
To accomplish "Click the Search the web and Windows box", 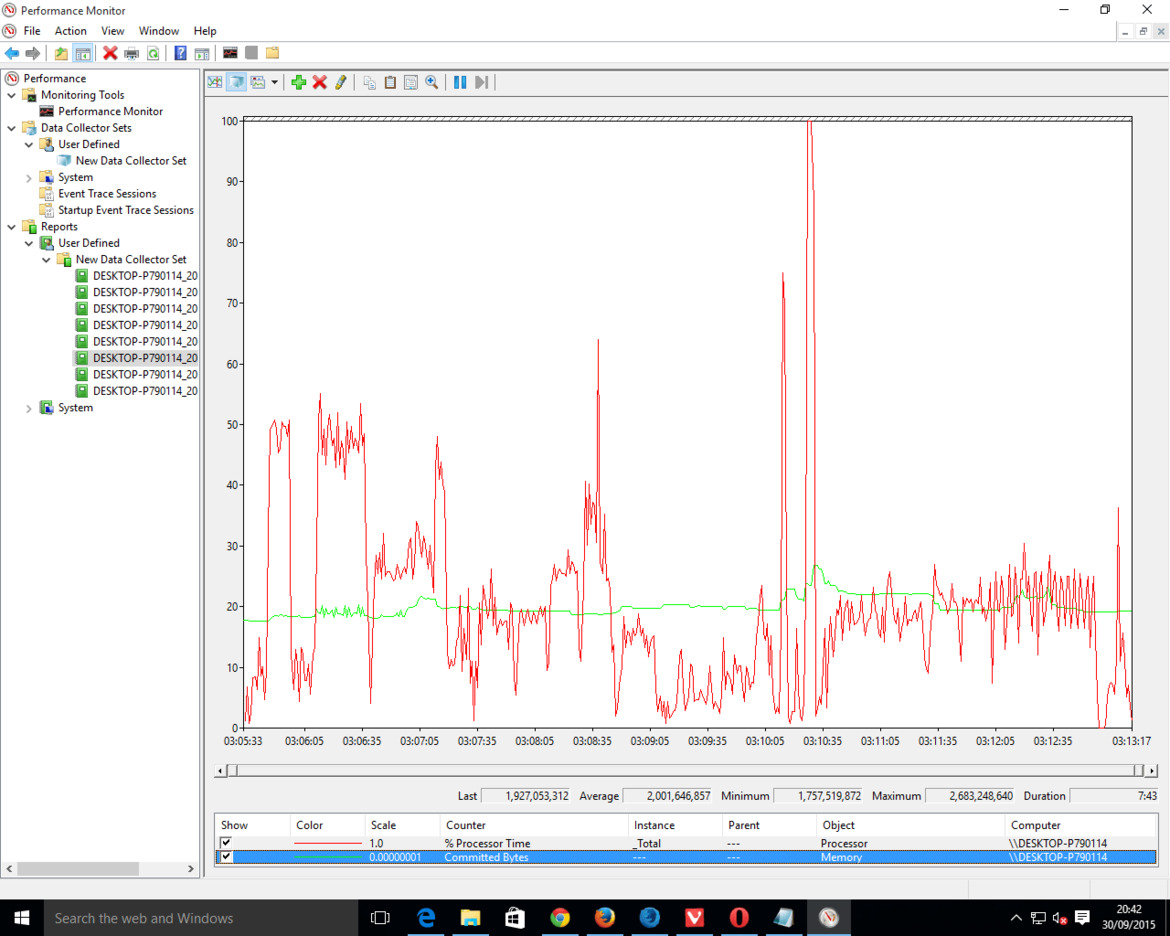I will pos(201,918).
